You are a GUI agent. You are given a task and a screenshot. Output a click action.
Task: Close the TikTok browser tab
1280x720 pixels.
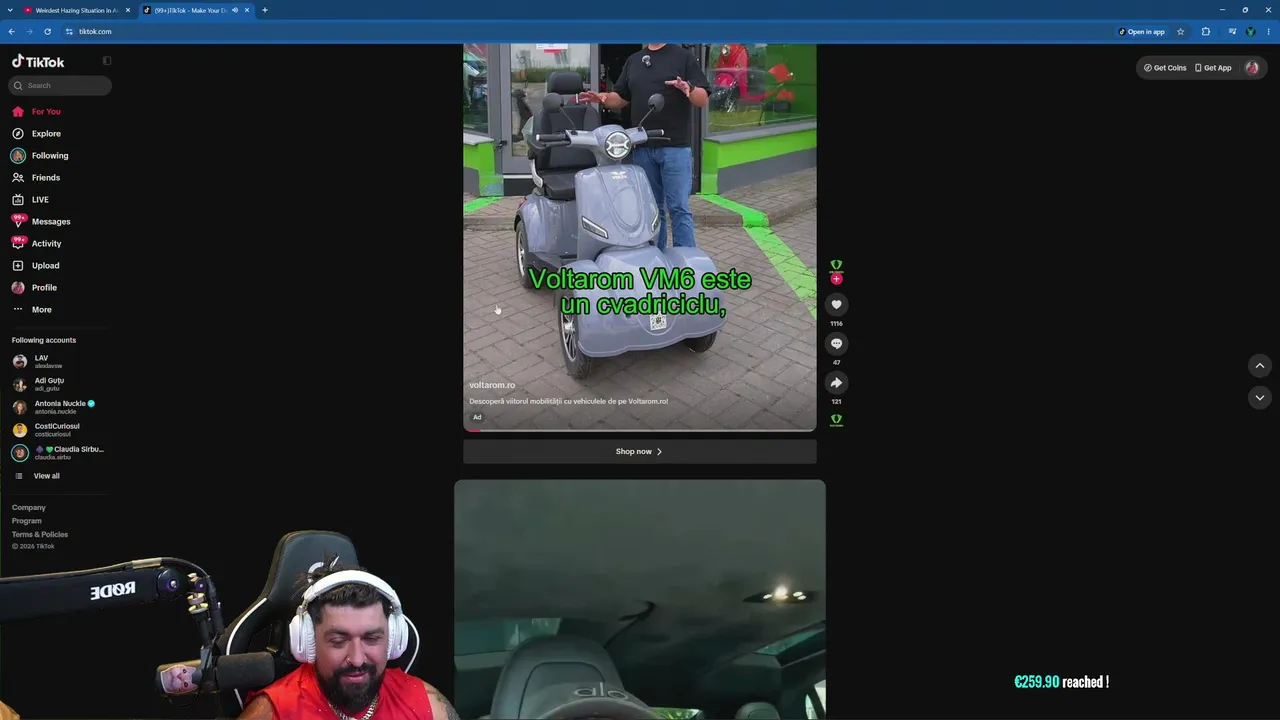click(247, 10)
